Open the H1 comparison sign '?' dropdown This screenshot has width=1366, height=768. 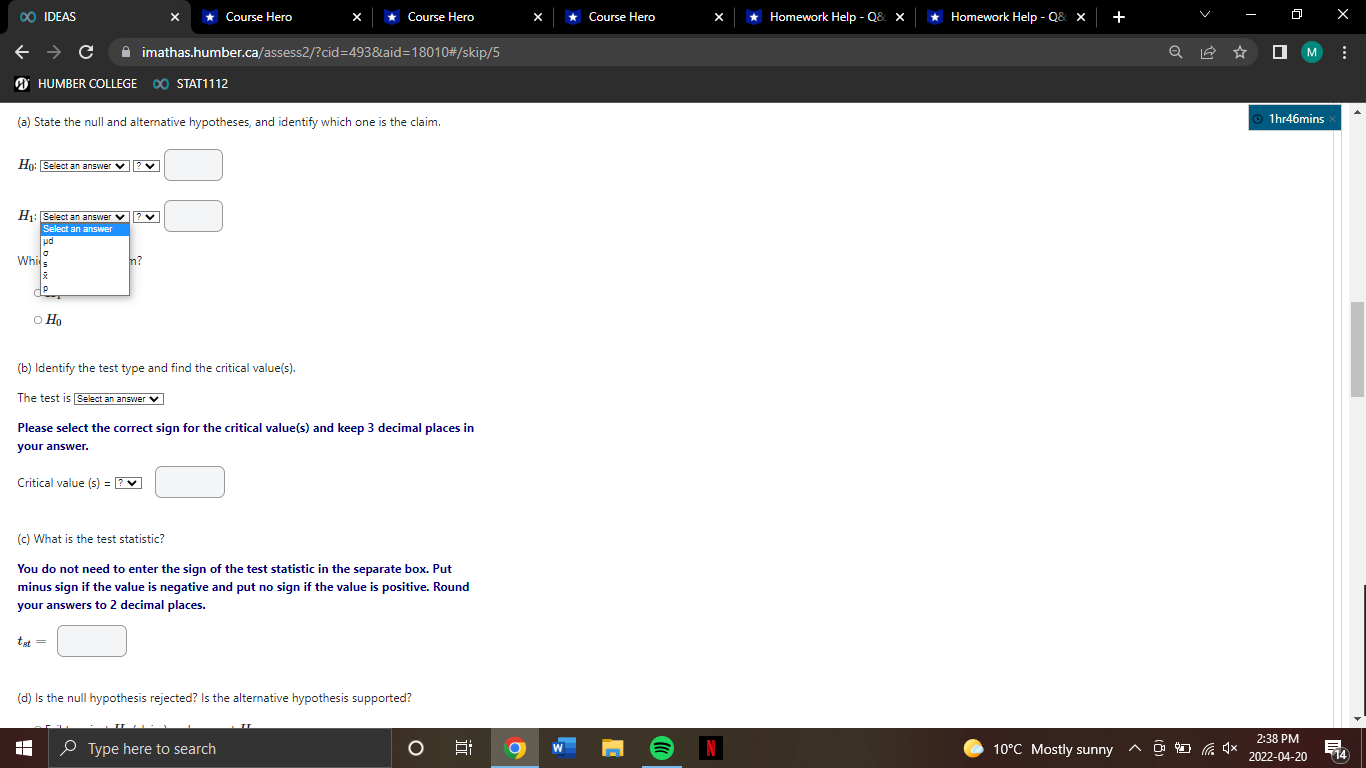147,216
